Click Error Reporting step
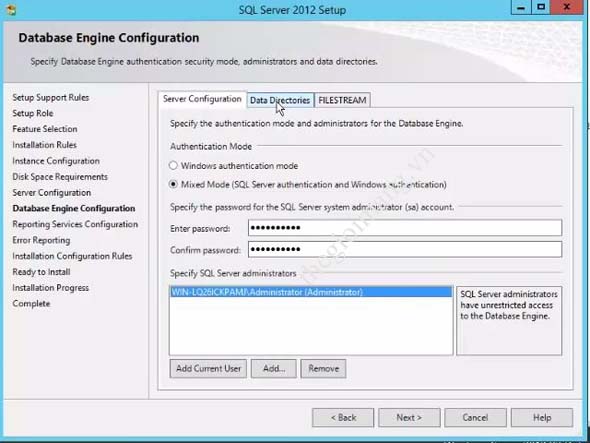This screenshot has width=590, height=443. pos(41,240)
